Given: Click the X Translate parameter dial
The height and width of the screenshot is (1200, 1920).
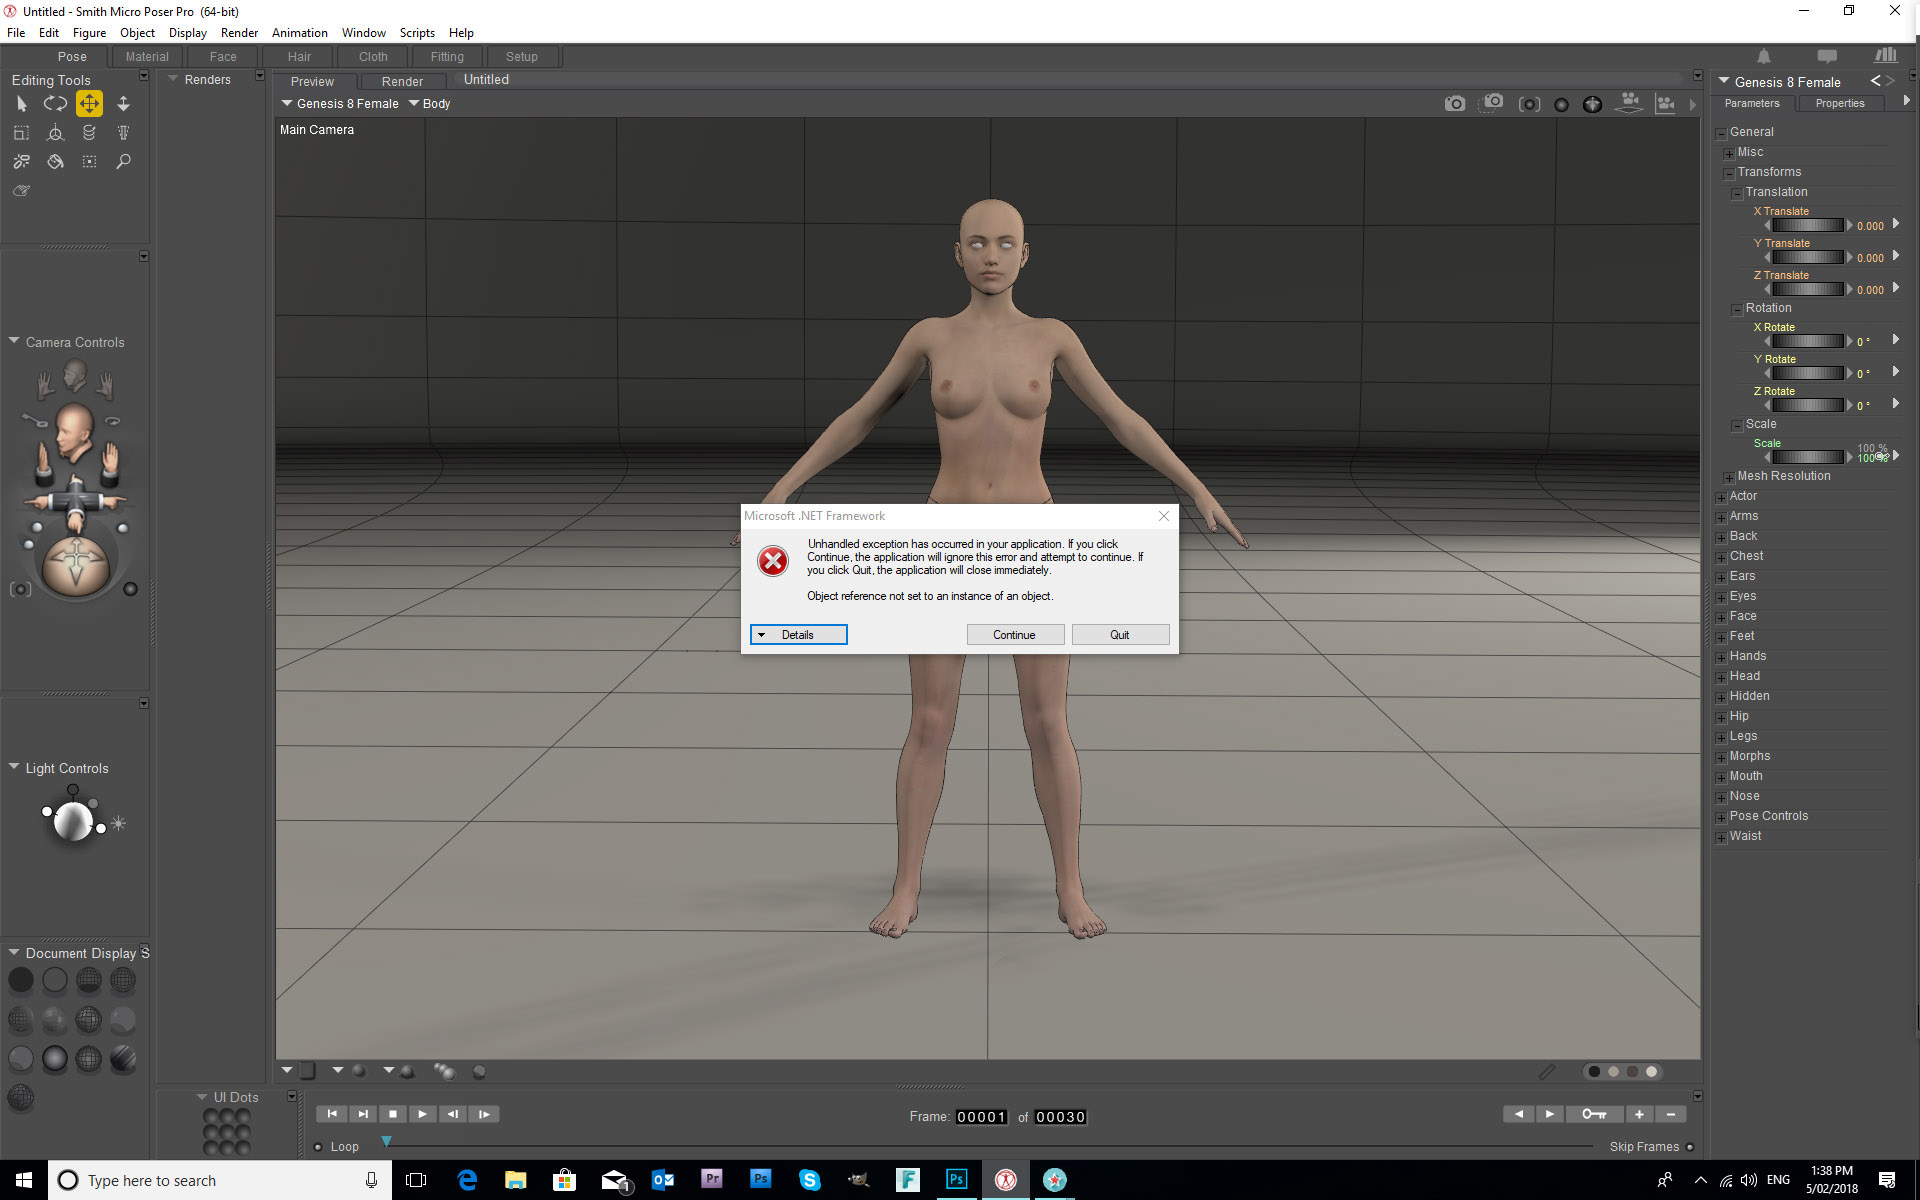Looking at the screenshot, I should click(x=1808, y=226).
